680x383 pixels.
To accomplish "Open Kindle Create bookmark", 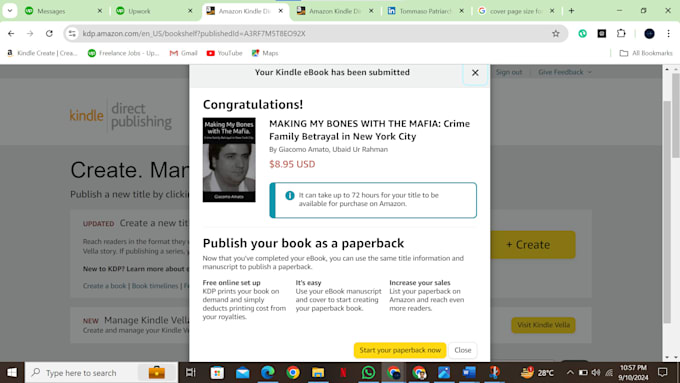I will tap(42, 53).
